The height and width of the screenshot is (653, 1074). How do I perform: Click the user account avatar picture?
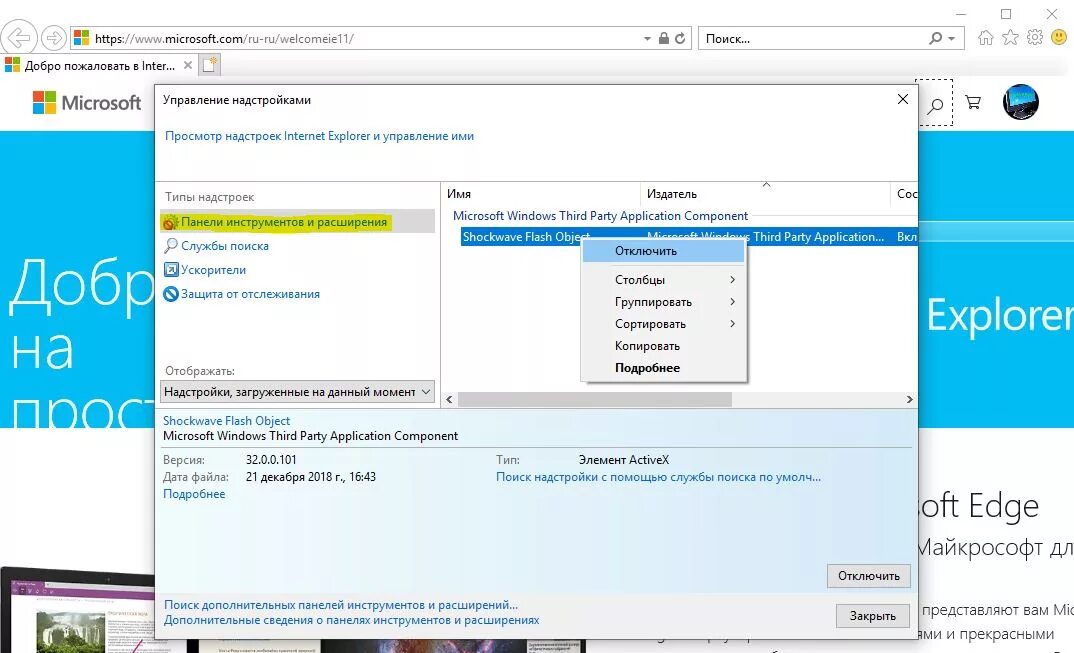click(x=1020, y=102)
